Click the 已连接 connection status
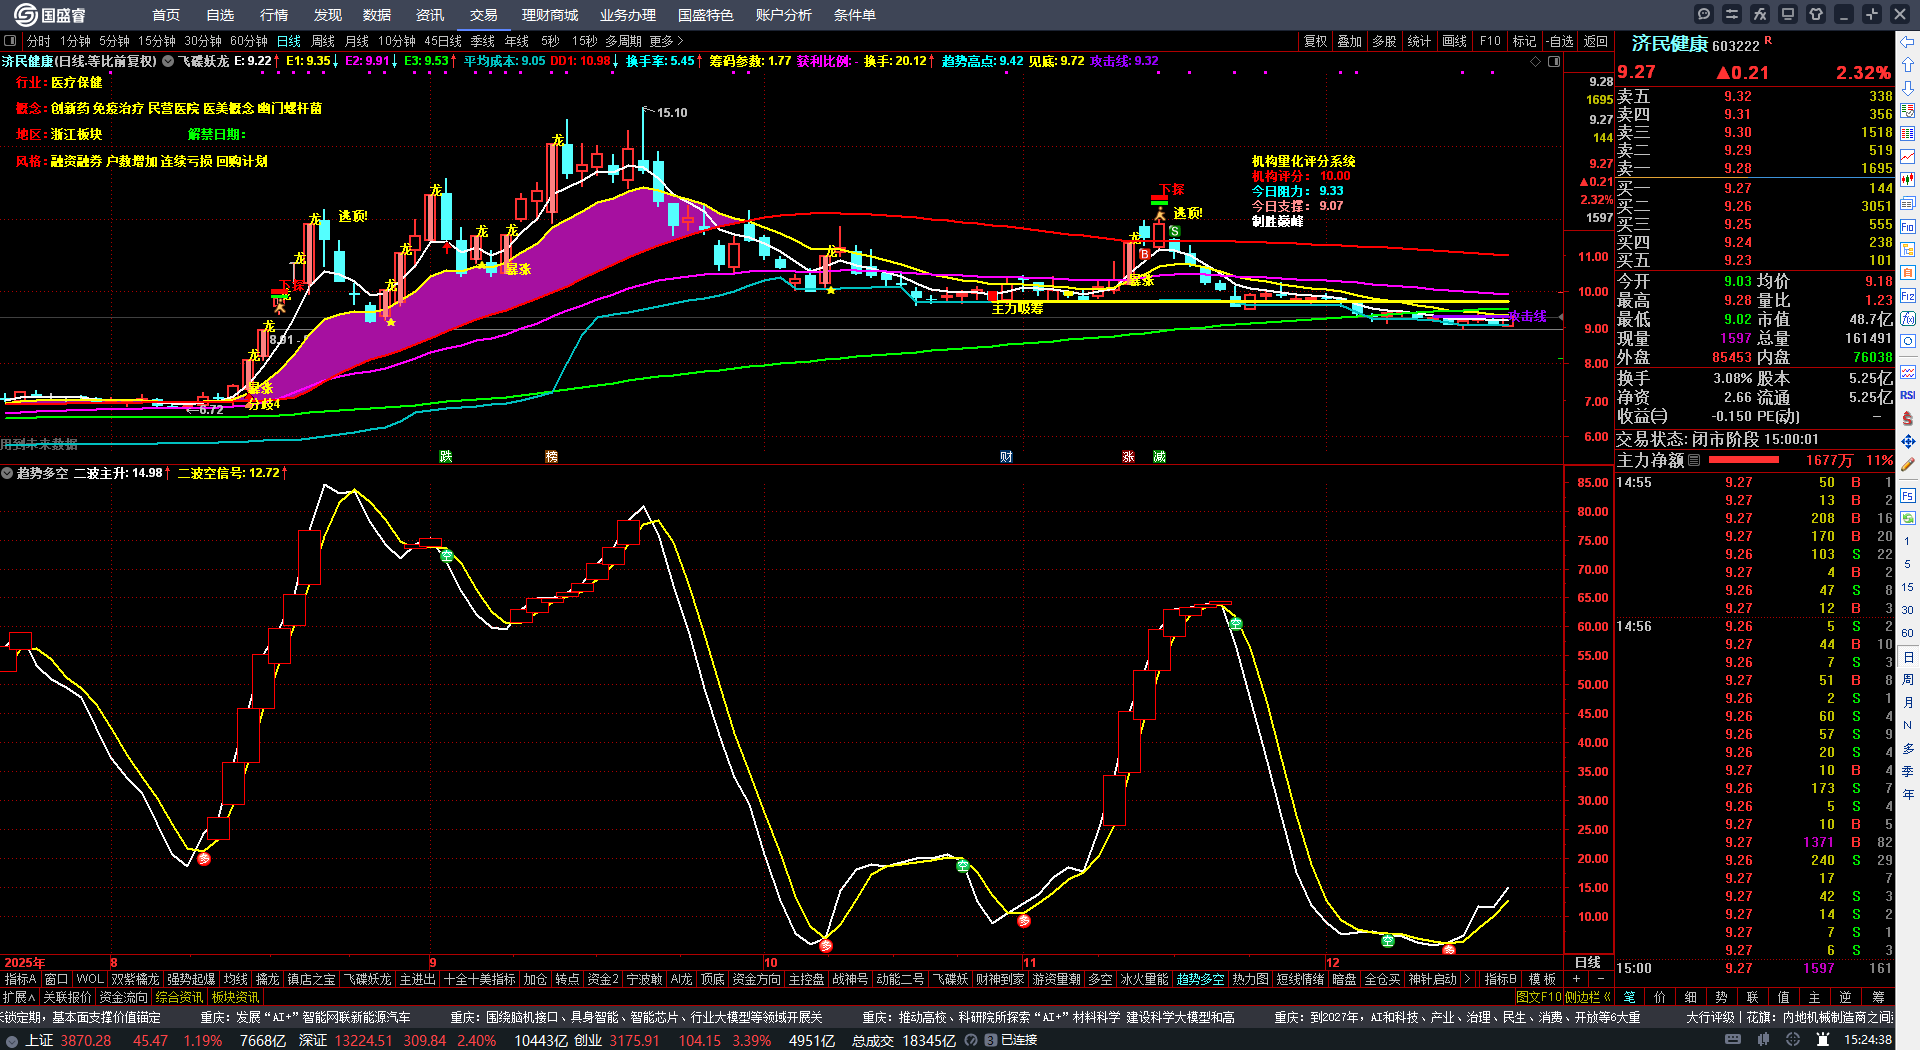This screenshot has height=1050, width=1920. point(1019,1040)
